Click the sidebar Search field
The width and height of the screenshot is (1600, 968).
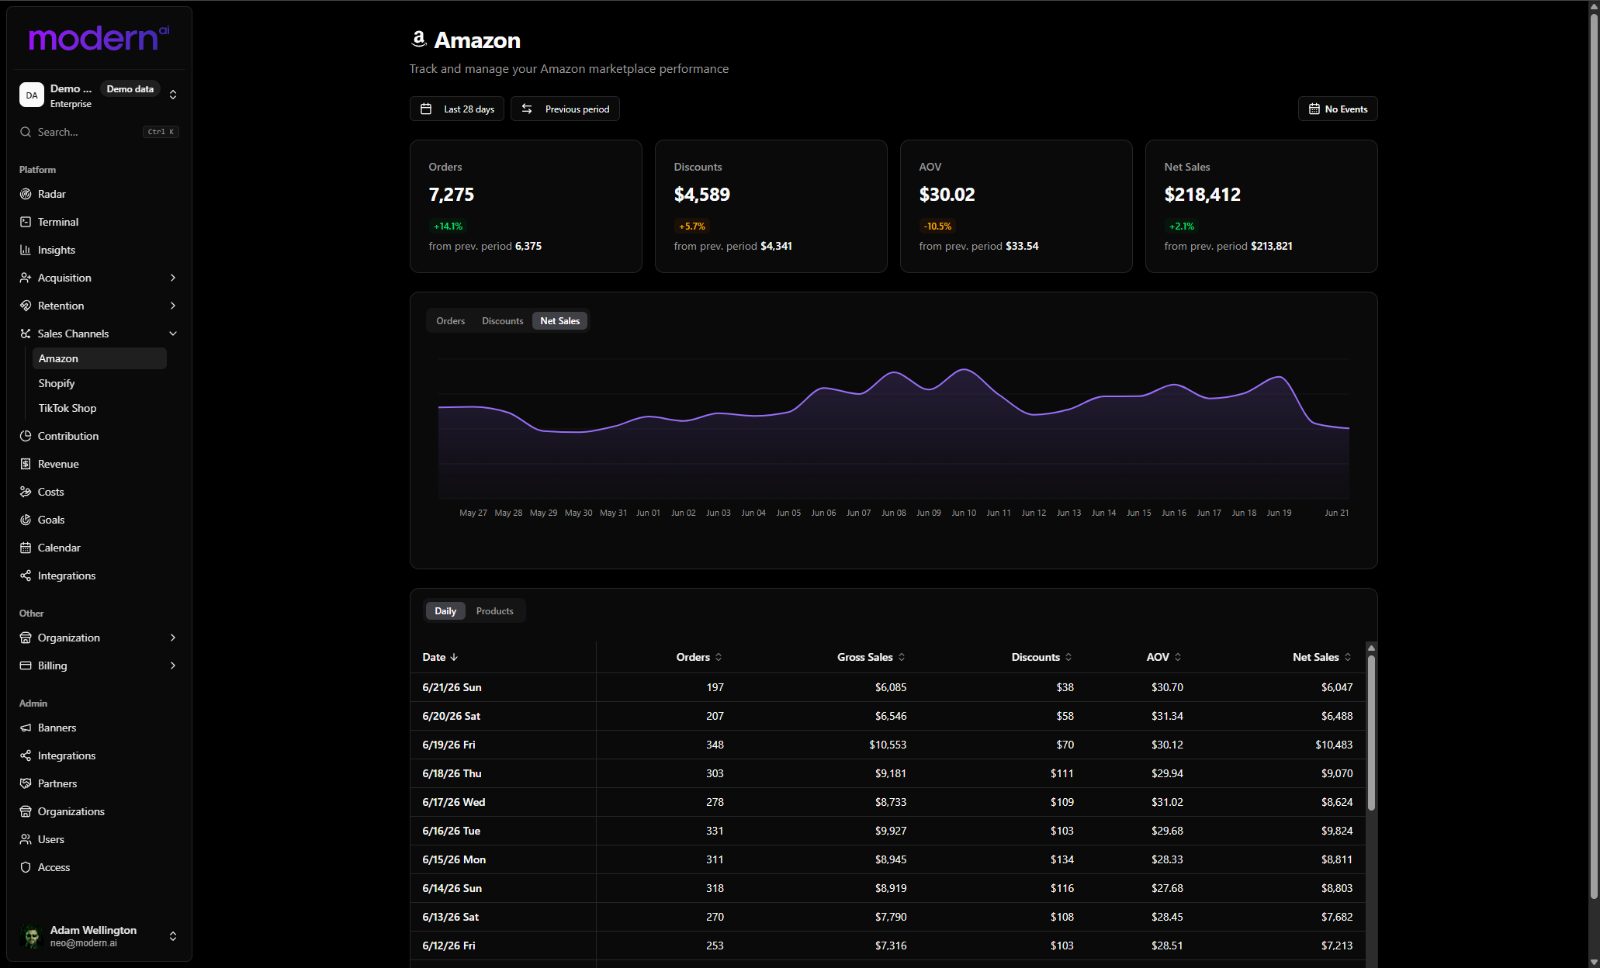click(x=99, y=132)
